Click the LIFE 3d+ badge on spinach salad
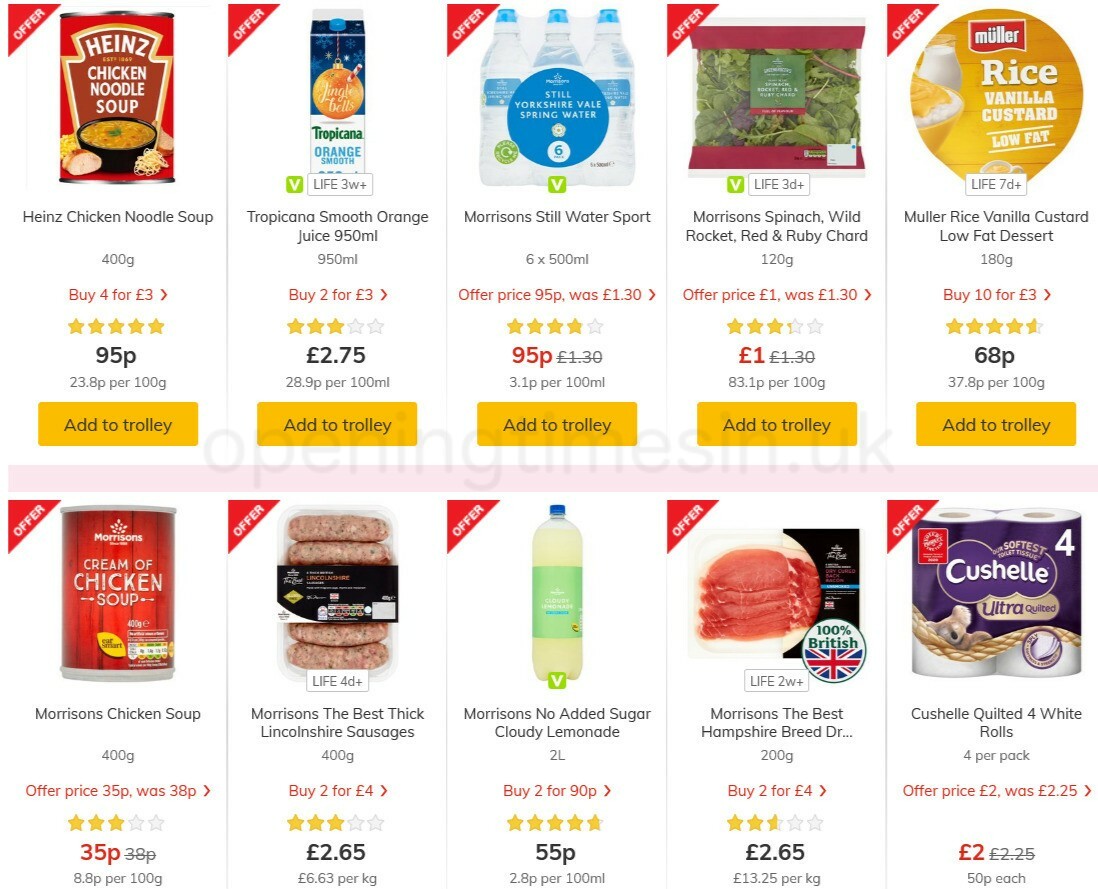 tap(779, 185)
